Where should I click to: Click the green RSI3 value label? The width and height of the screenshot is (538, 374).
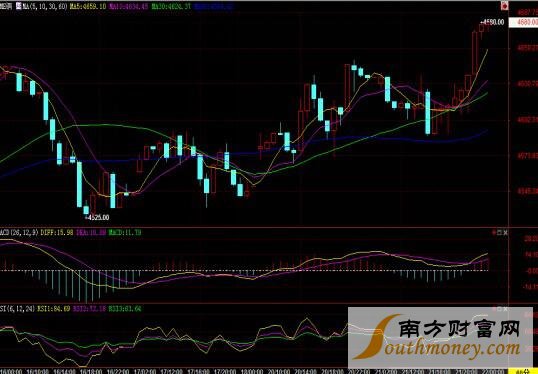coord(125,309)
